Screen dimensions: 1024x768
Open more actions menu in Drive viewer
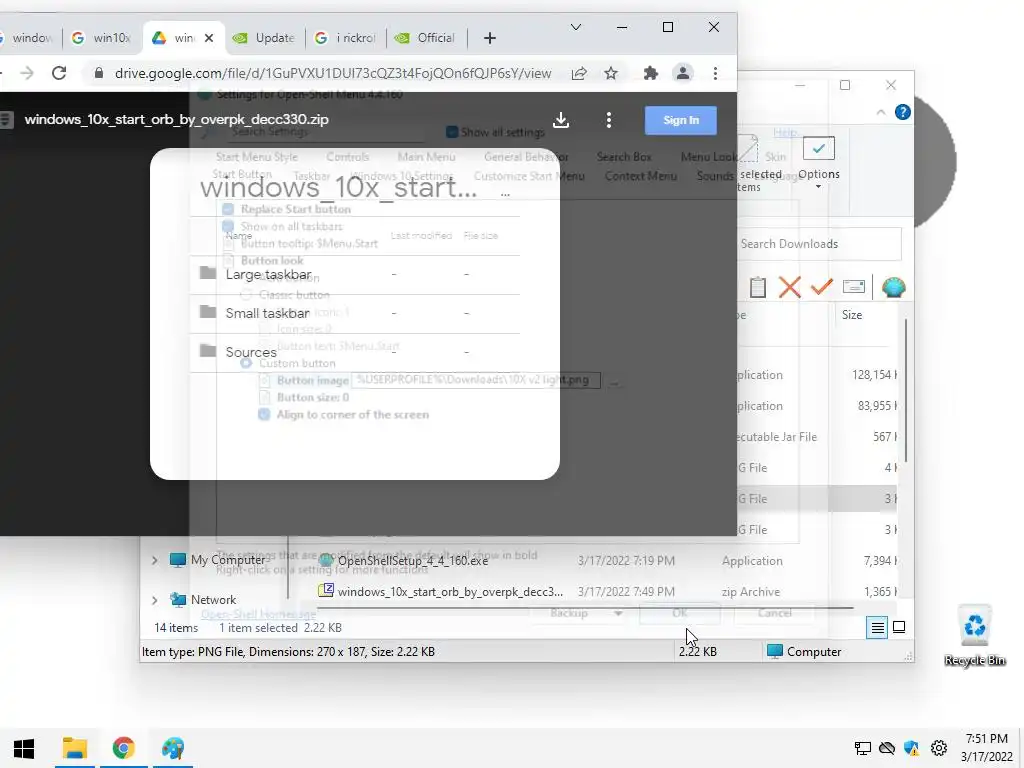tap(609, 120)
